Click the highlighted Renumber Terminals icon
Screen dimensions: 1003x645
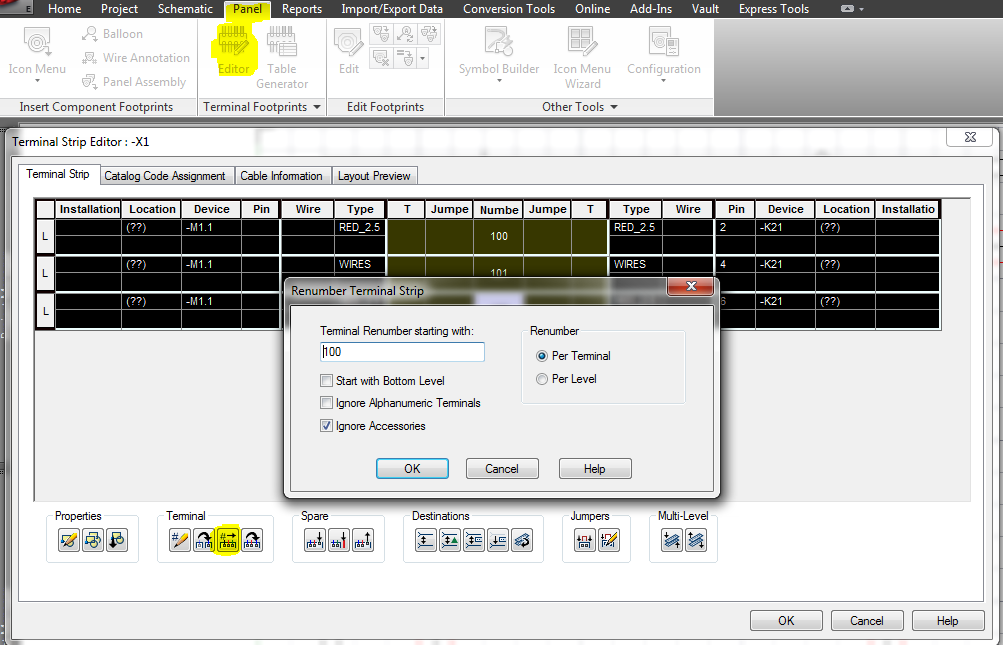tap(226, 539)
